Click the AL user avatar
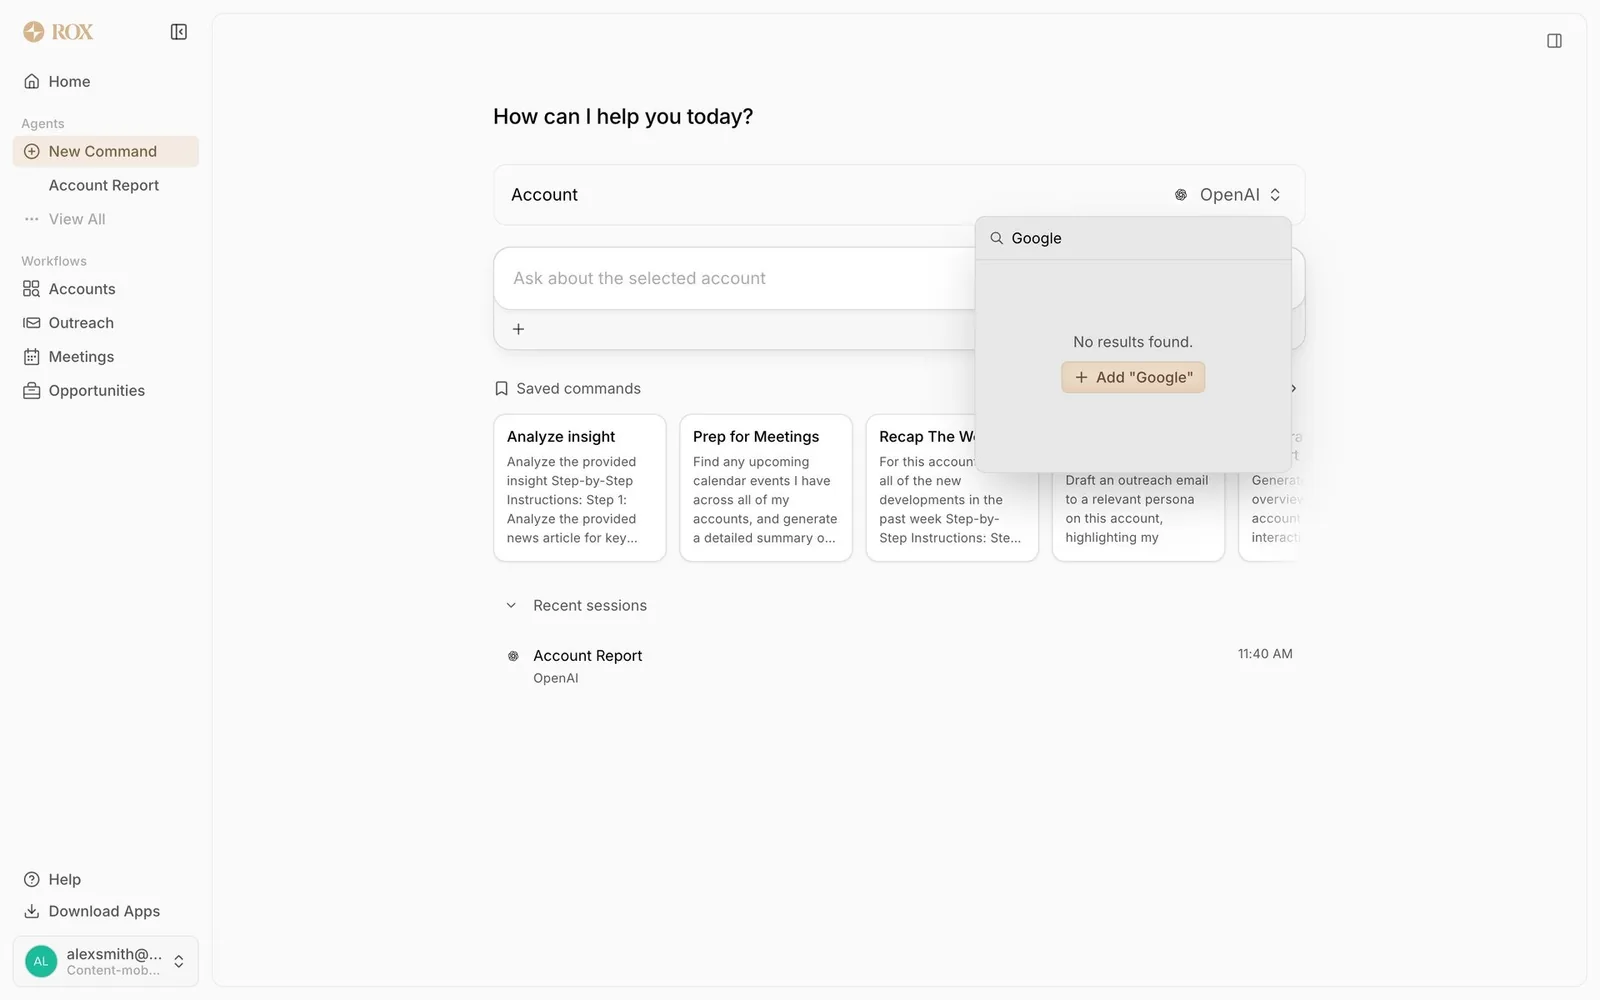 point(41,962)
